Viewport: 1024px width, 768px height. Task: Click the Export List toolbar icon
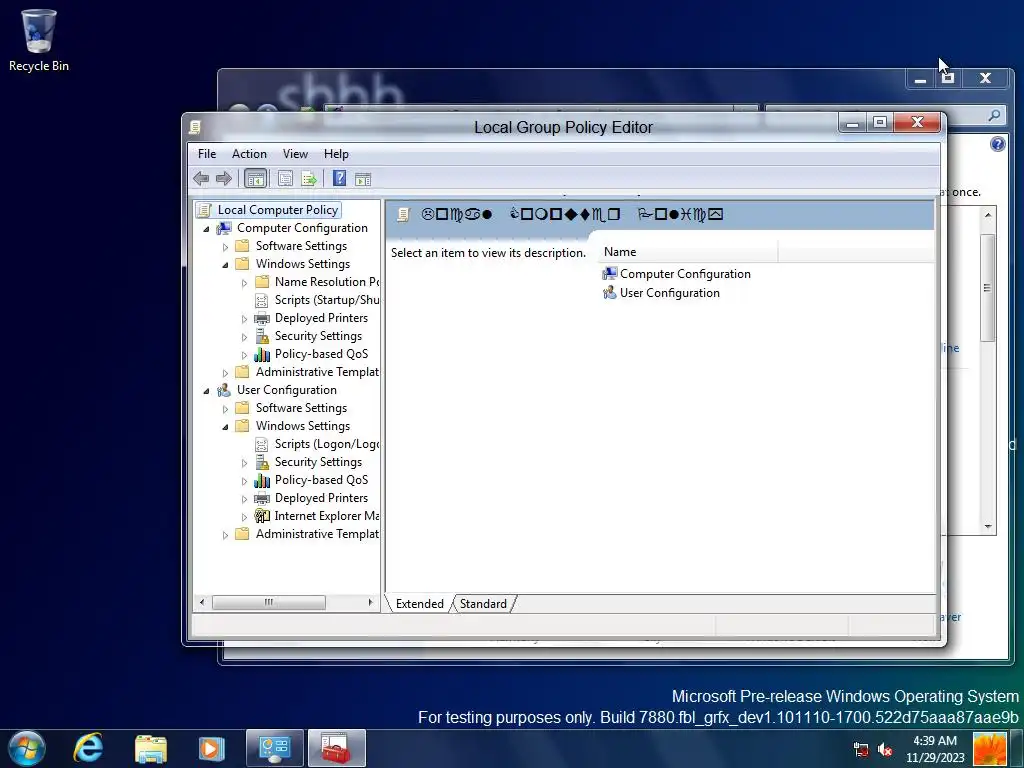[x=309, y=178]
